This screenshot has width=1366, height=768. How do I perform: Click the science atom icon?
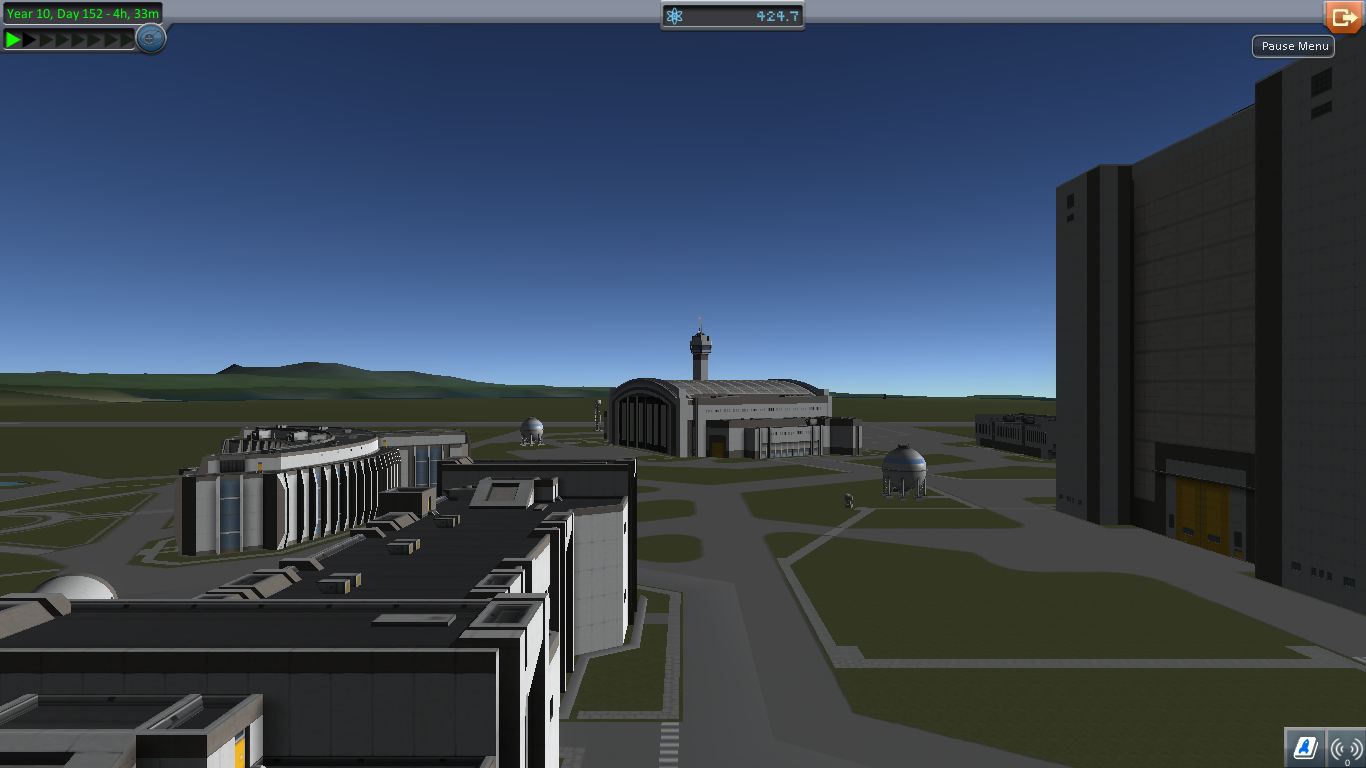[x=675, y=16]
